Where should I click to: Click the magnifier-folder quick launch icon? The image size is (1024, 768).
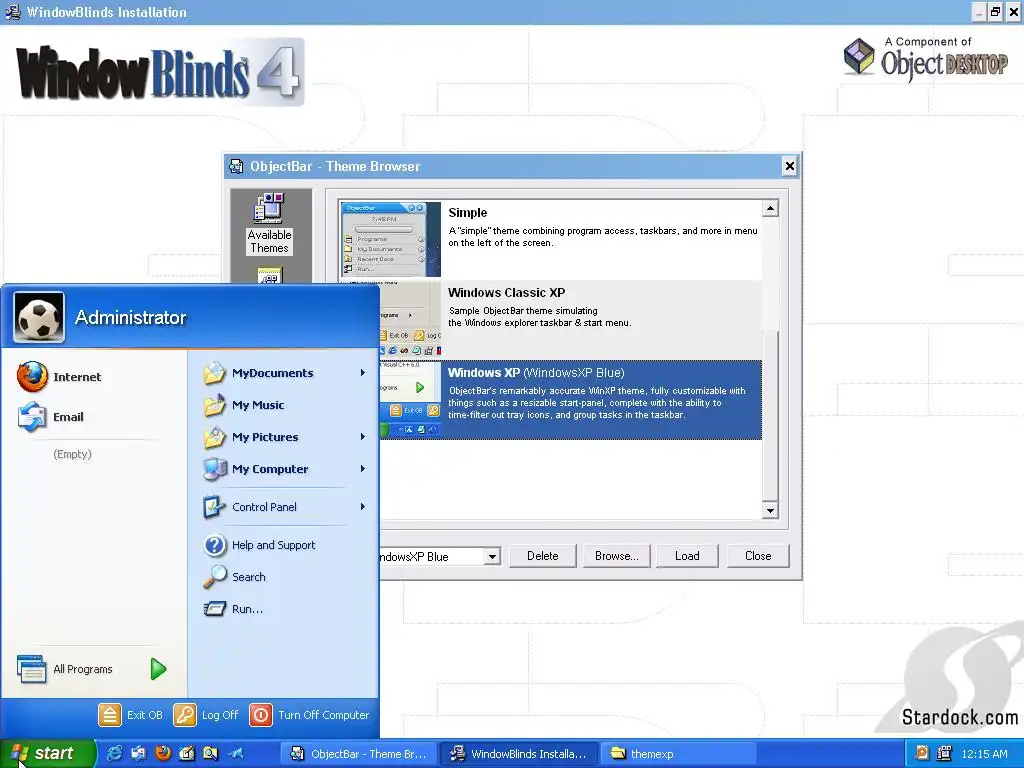pos(210,754)
